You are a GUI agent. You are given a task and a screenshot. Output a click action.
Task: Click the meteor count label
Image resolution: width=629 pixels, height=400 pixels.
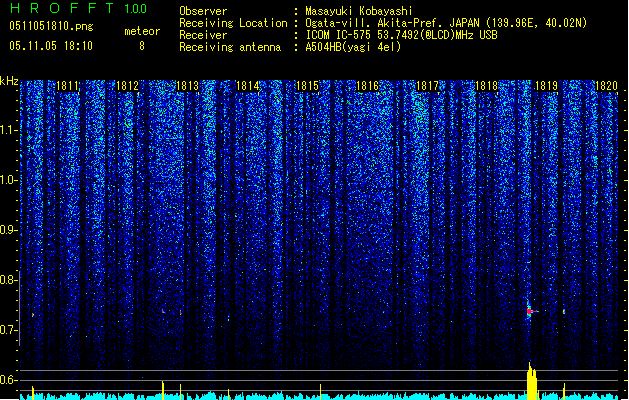[x=142, y=31]
